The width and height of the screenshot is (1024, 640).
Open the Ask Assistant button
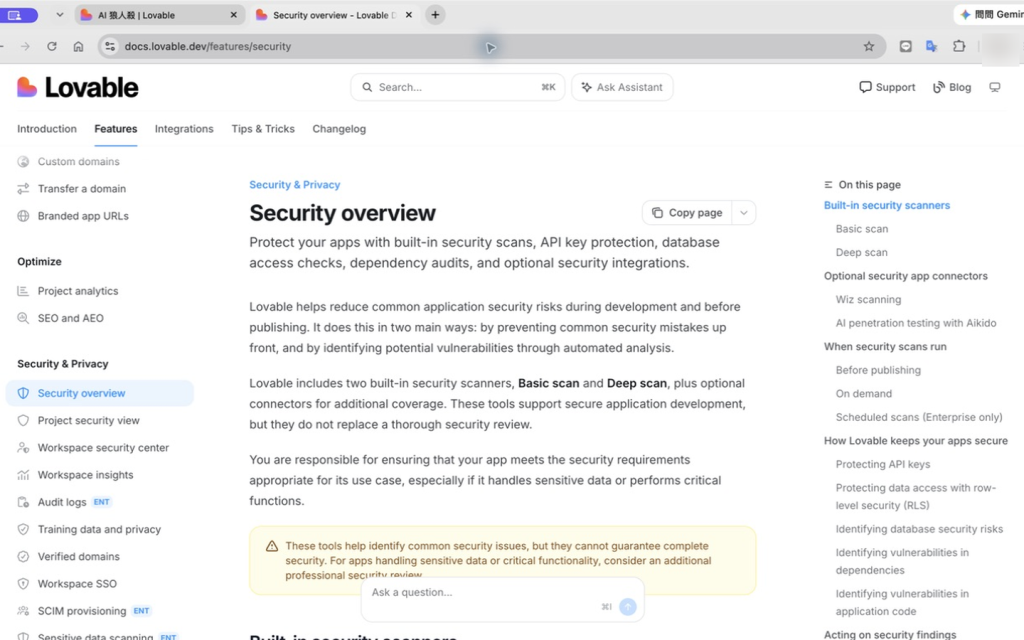point(622,88)
